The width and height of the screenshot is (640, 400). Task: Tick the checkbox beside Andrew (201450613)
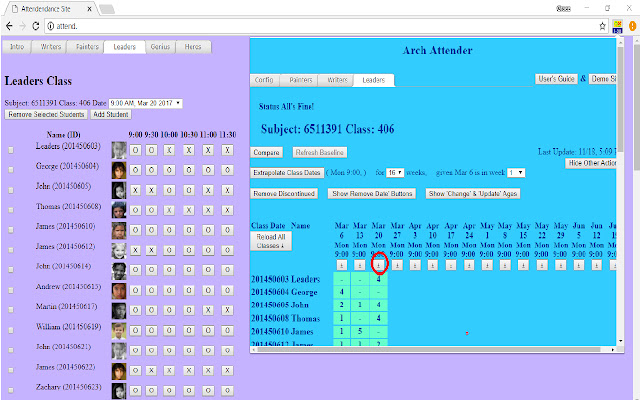point(12,290)
